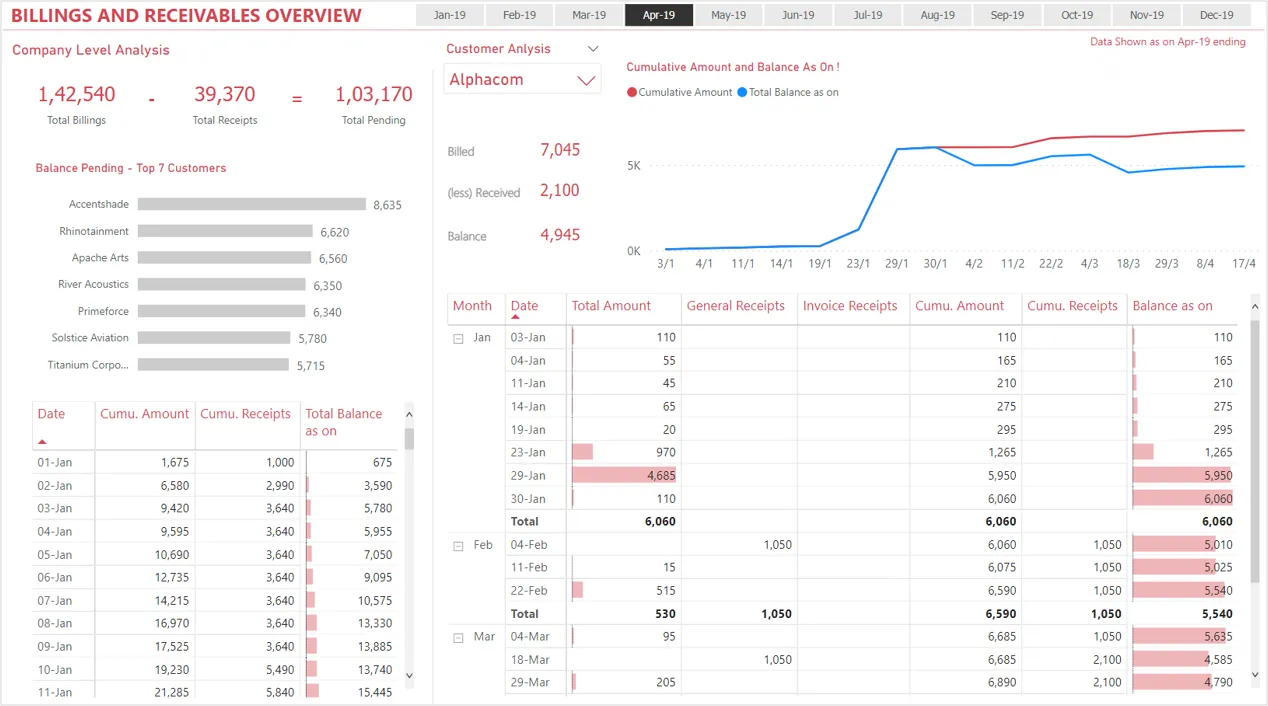This screenshot has width=1268, height=706.
Task: Sort customer table by Invoice Receipts
Action: [850, 306]
